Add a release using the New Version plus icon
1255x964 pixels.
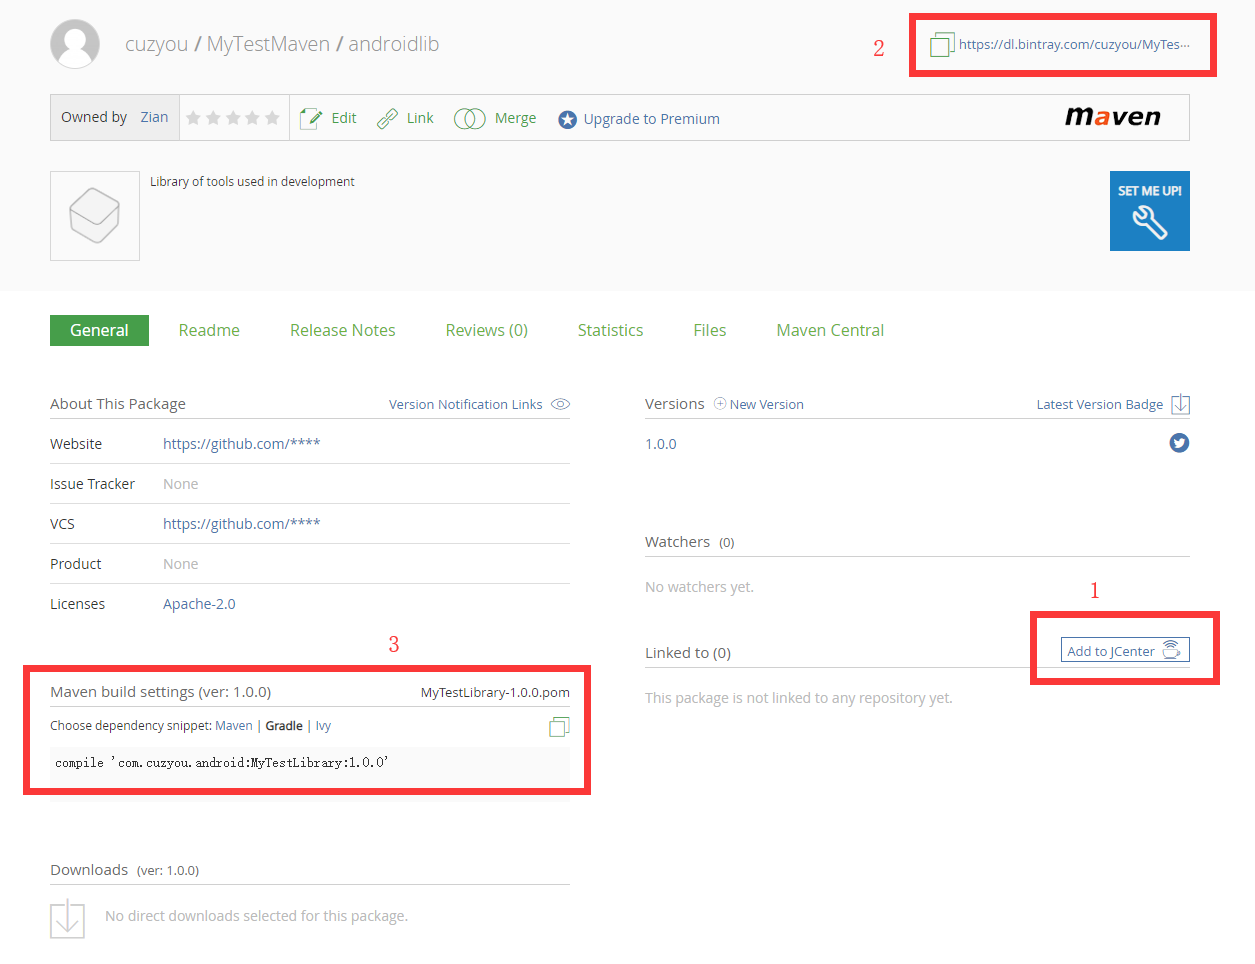(x=720, y=404)
